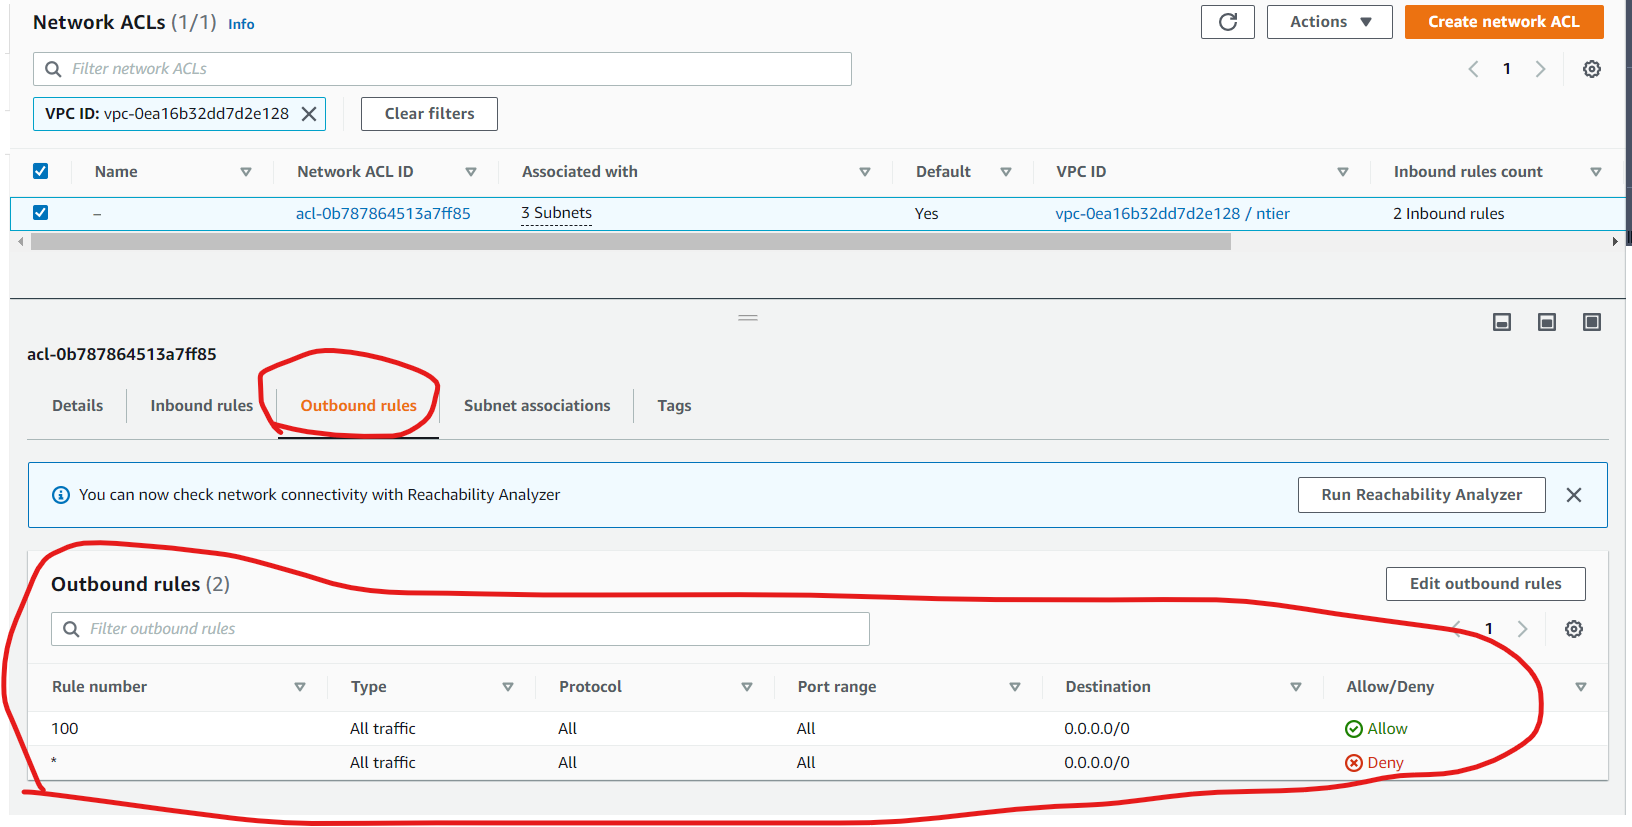Viewport: 1632px width, 827px height.
Task: Switch to the Inbound rules tab
Action: [x=202, y=406]
